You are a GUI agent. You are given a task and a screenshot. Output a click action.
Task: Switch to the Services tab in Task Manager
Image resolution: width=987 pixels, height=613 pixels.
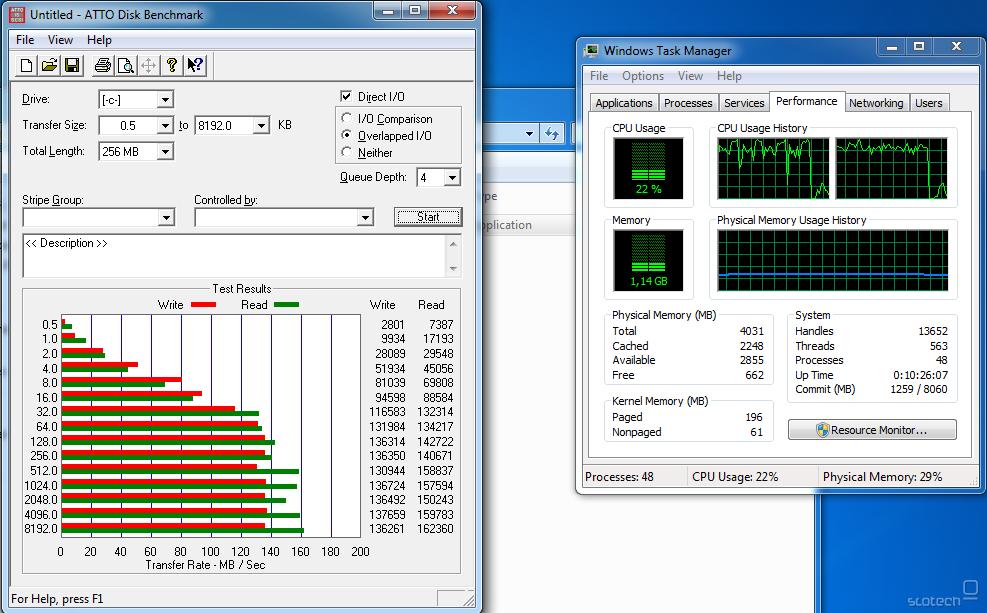[744, 103]
